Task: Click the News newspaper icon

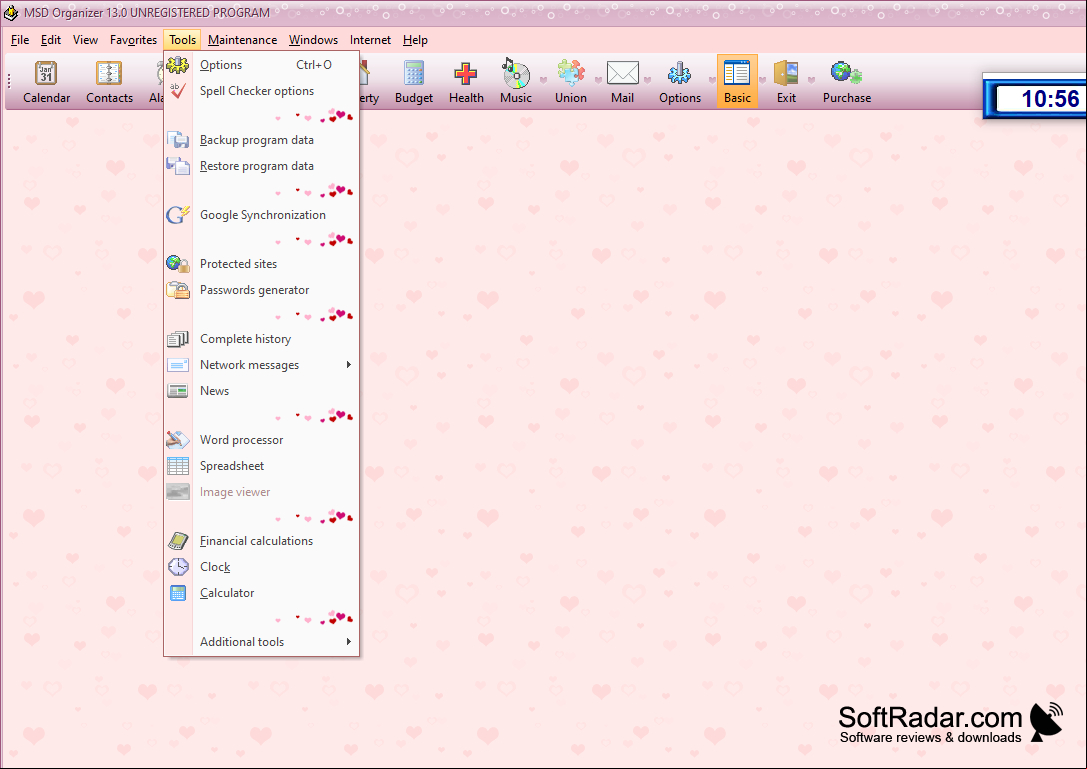Action: point(178,391)
